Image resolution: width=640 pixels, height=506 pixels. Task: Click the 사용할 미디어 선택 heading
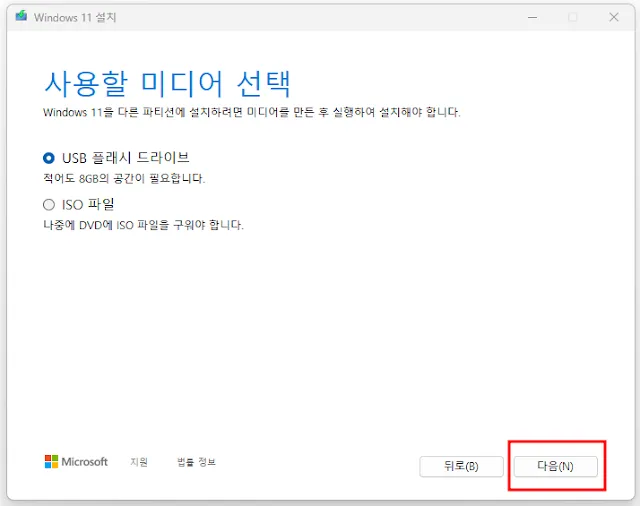[167, 84]
